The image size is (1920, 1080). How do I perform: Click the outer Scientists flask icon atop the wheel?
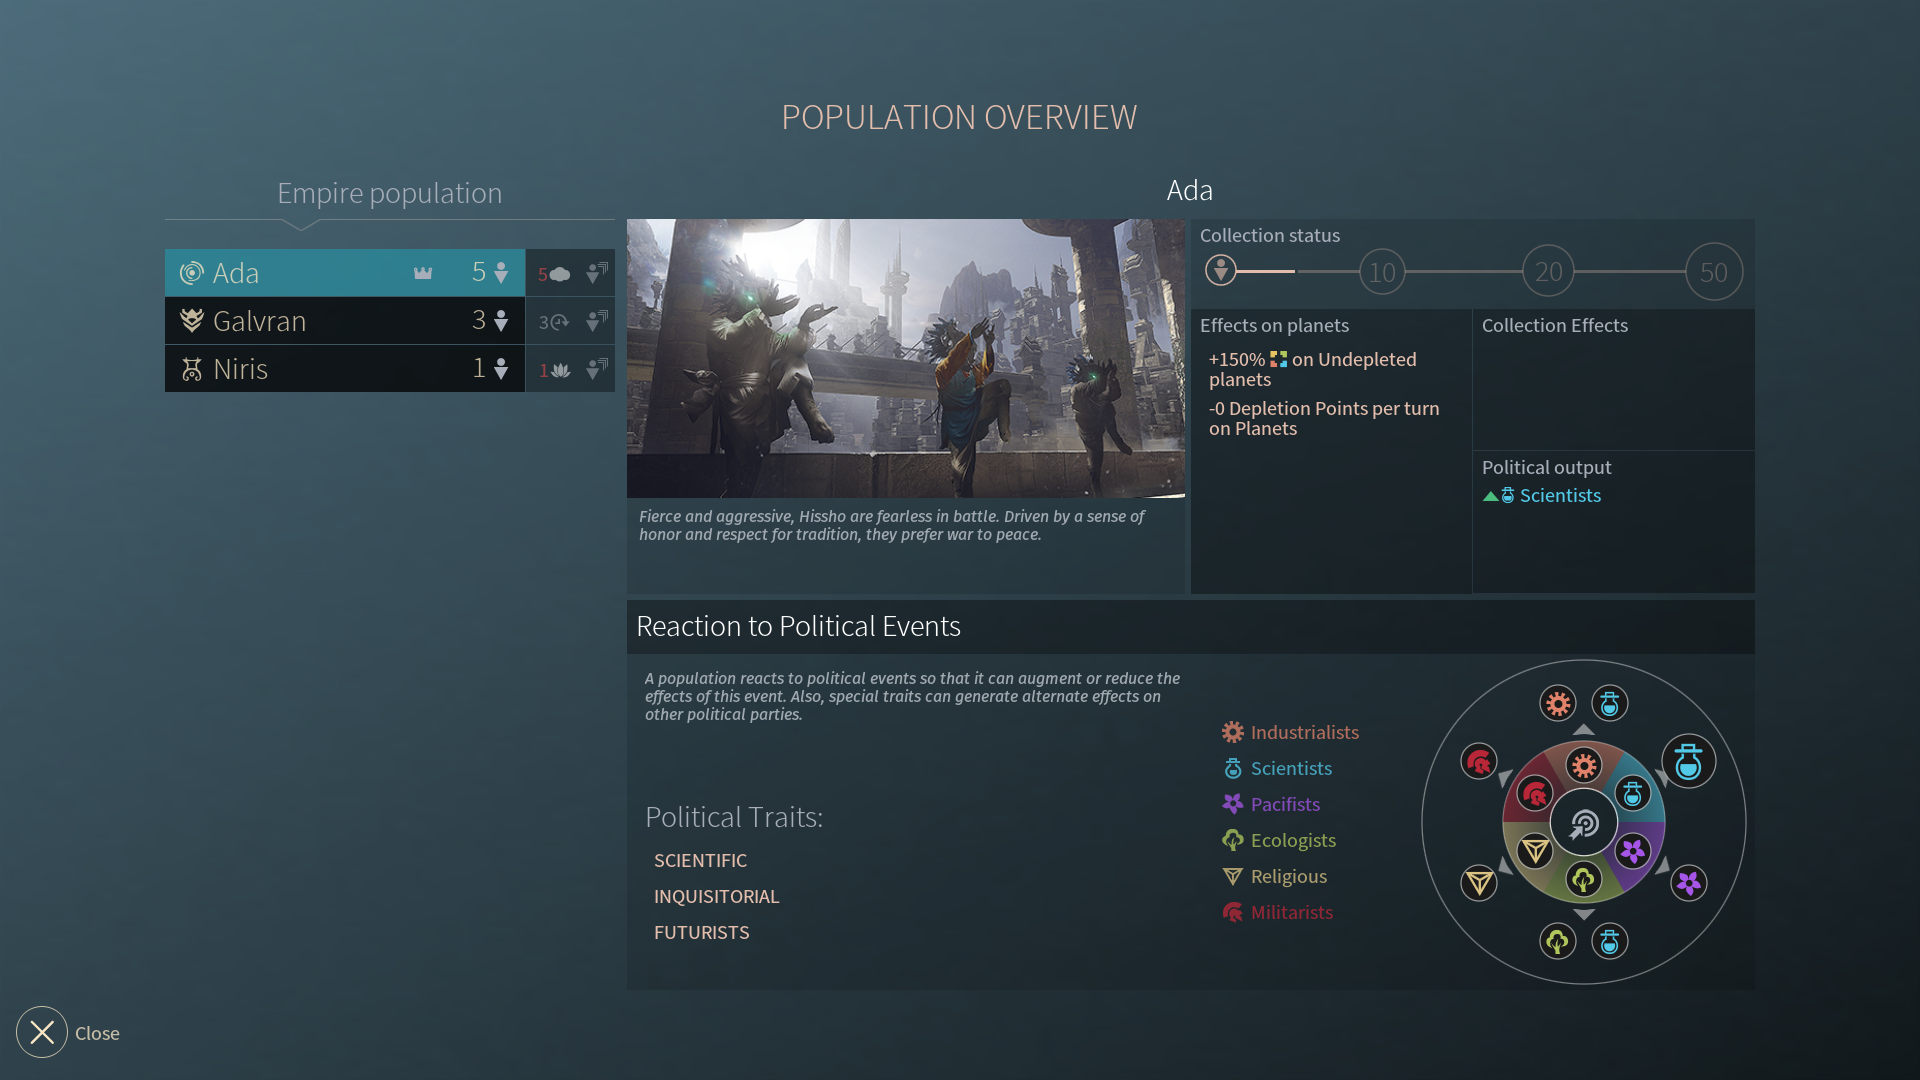coord(1610,704)
